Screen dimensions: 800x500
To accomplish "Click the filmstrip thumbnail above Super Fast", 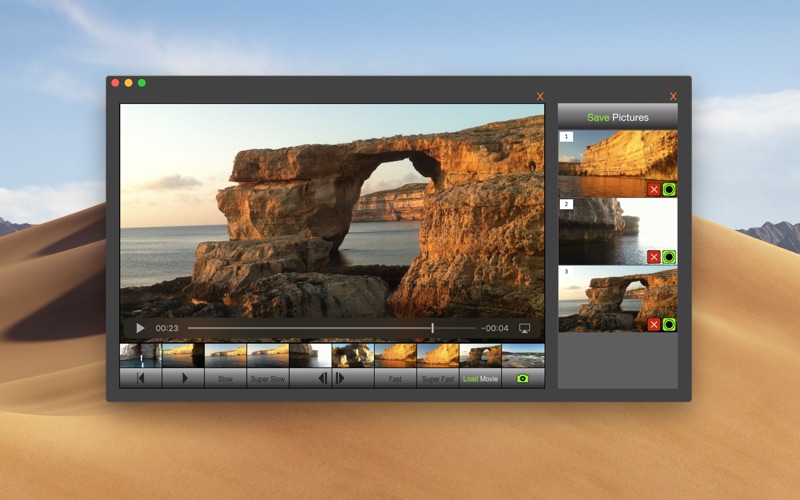I will point(438,355).
